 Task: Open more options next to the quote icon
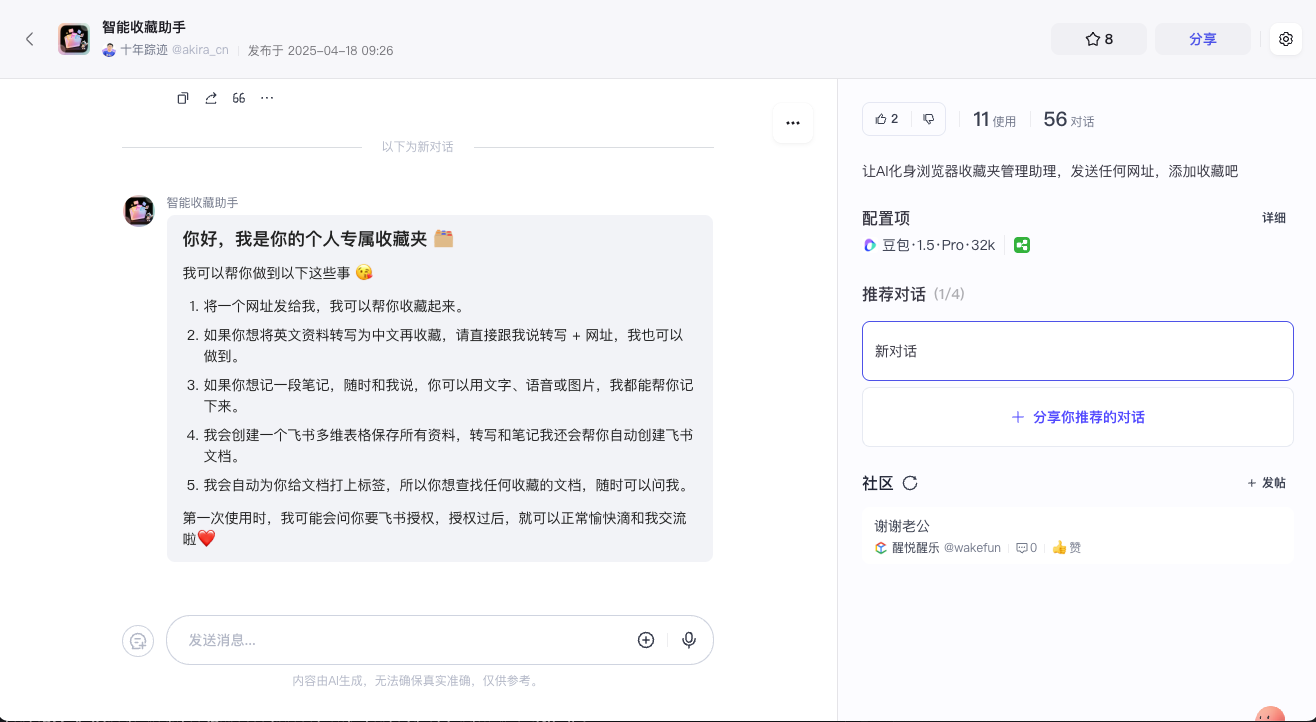[267, 98]
